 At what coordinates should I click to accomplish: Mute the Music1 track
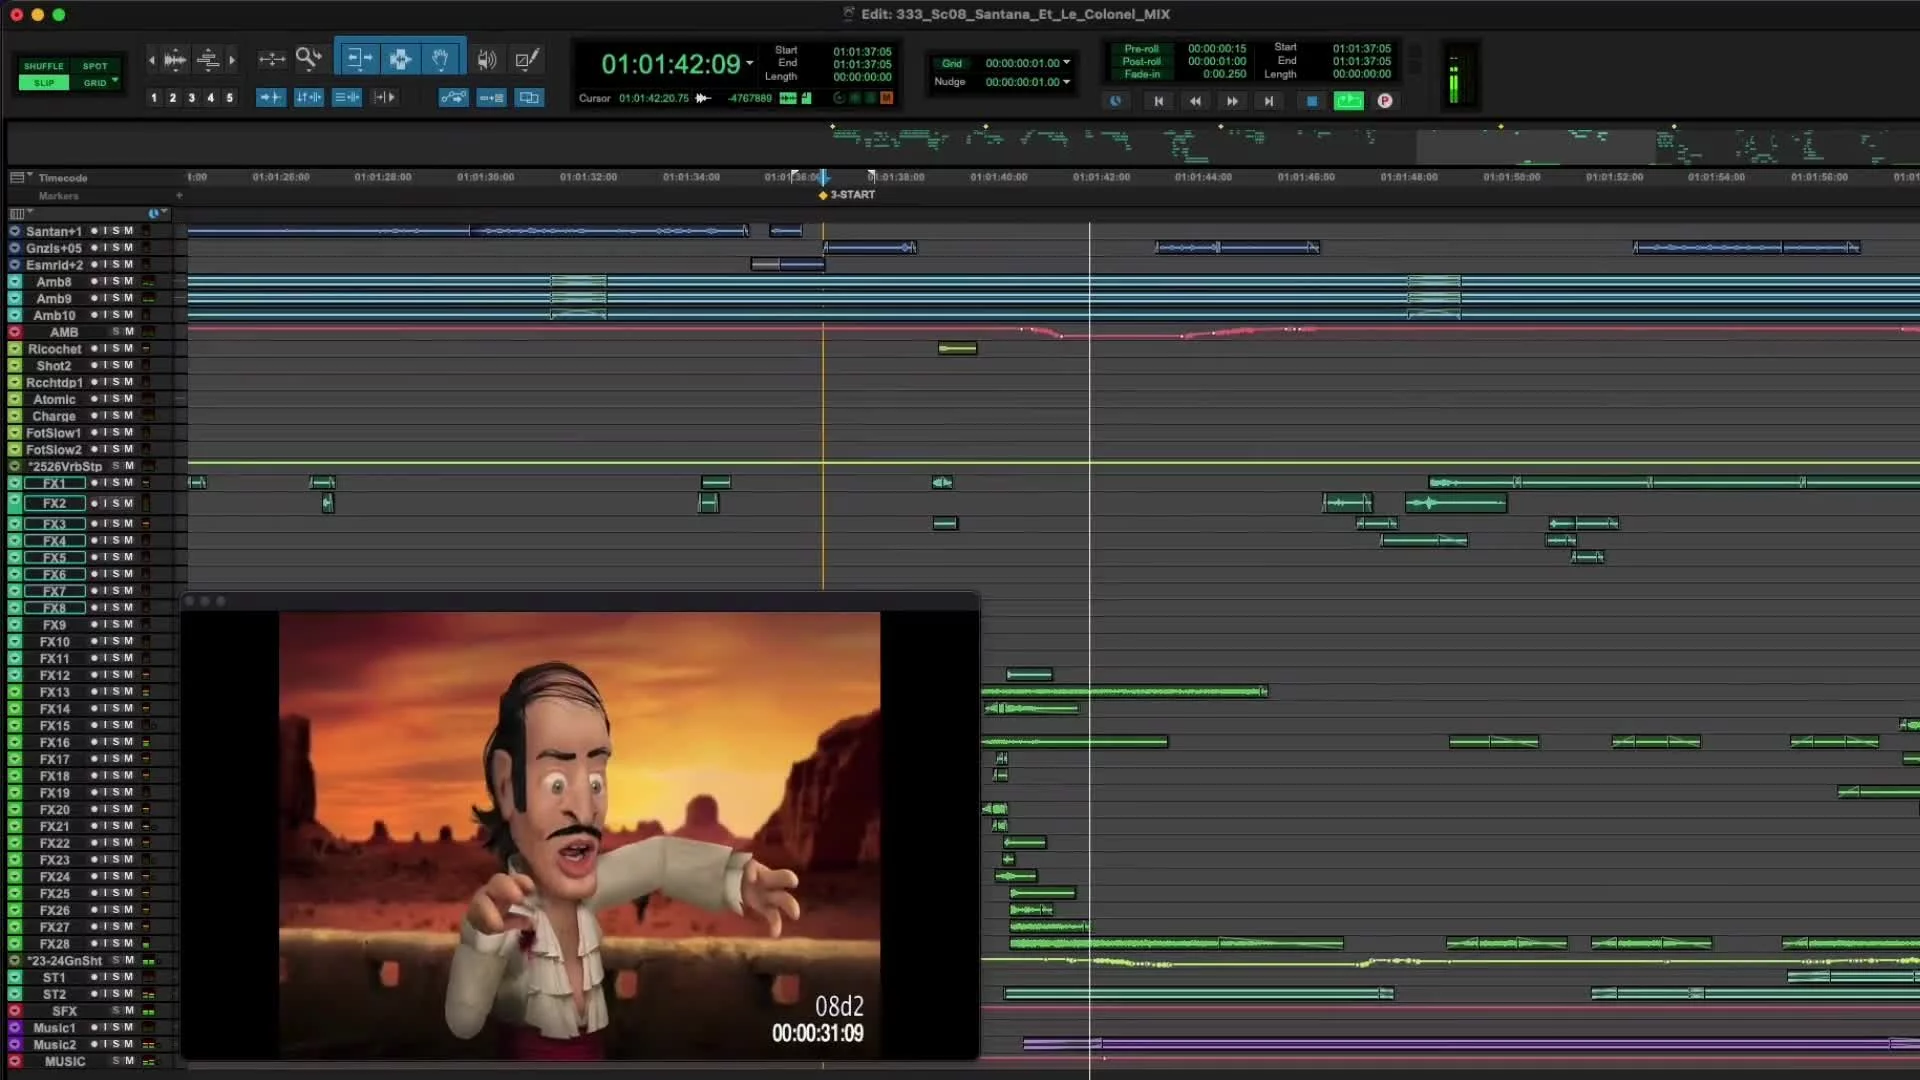[x=128, y=1028]
